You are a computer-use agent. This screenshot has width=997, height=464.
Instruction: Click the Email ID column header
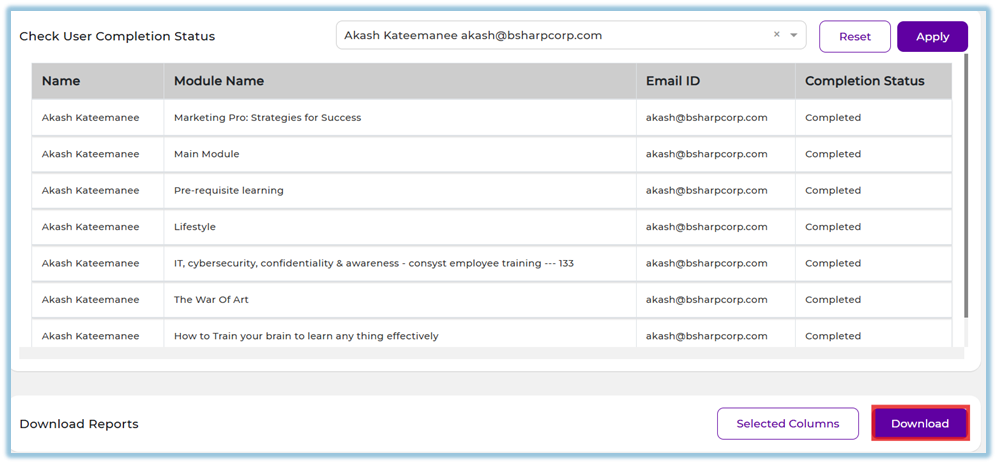click(x=673, y=81)
